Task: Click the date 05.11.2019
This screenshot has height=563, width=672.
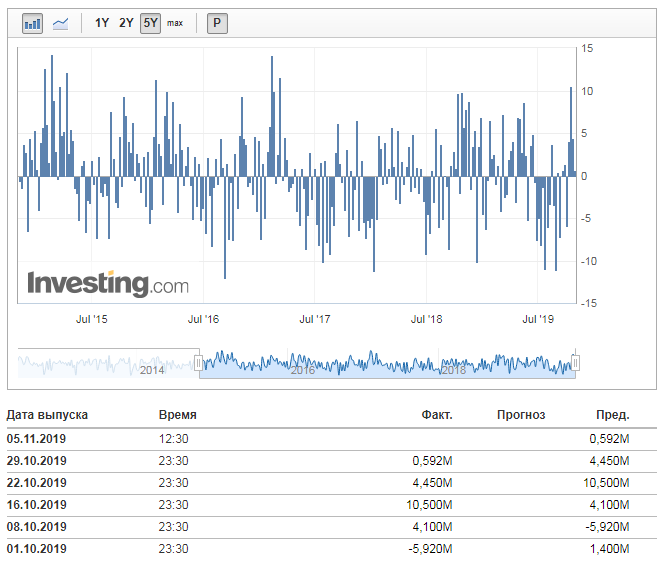Action: [36, 439]
